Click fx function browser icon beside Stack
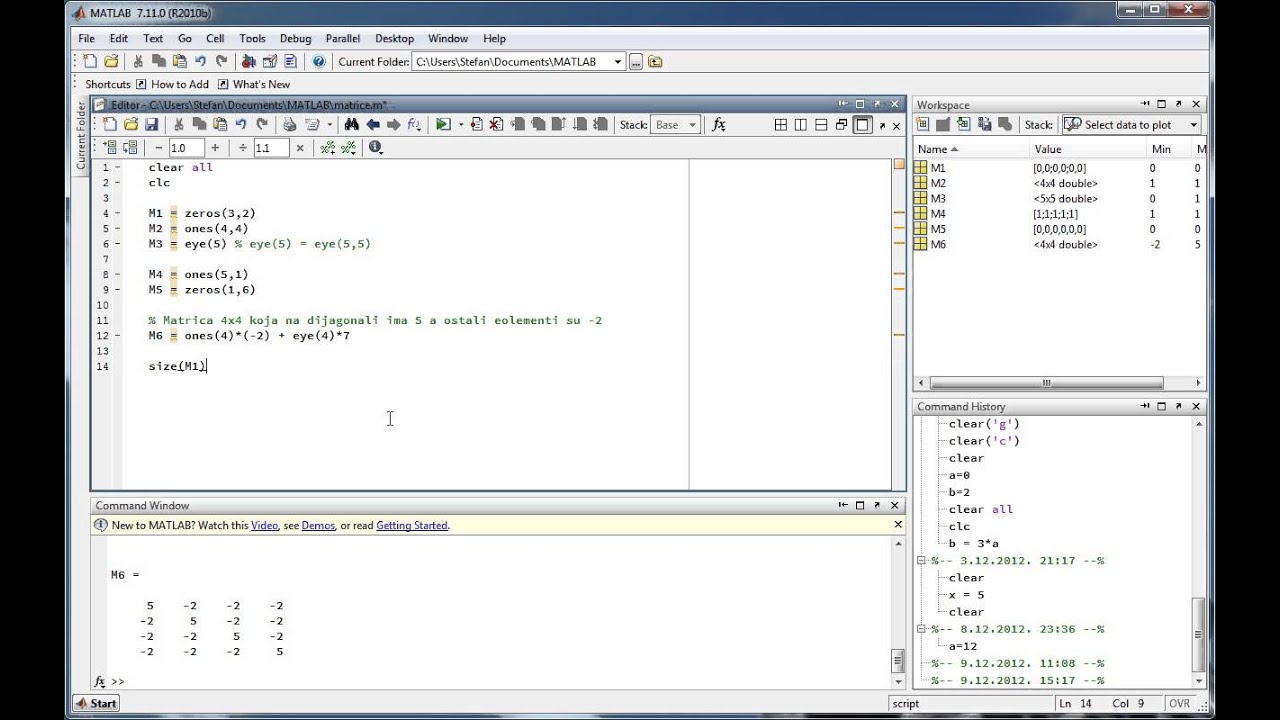This screenshot has height=720, width=1280. point(719,125)
